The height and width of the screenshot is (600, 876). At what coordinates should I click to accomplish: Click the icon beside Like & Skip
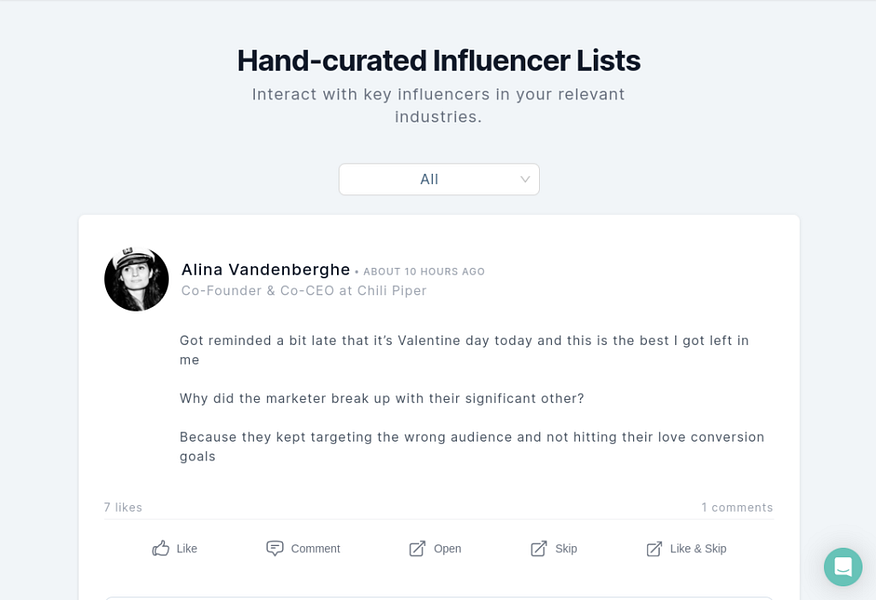pyautogui.click(x=654, y=549)
